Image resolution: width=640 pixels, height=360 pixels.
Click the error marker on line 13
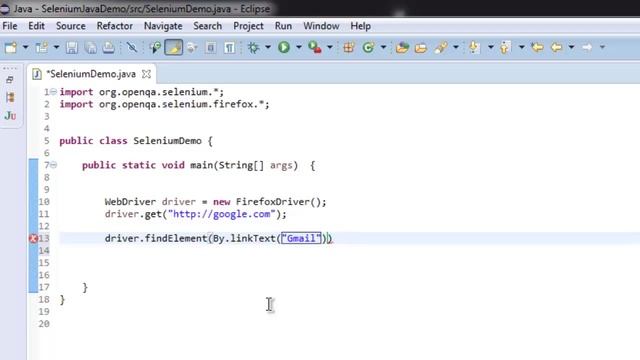[34, 239]
